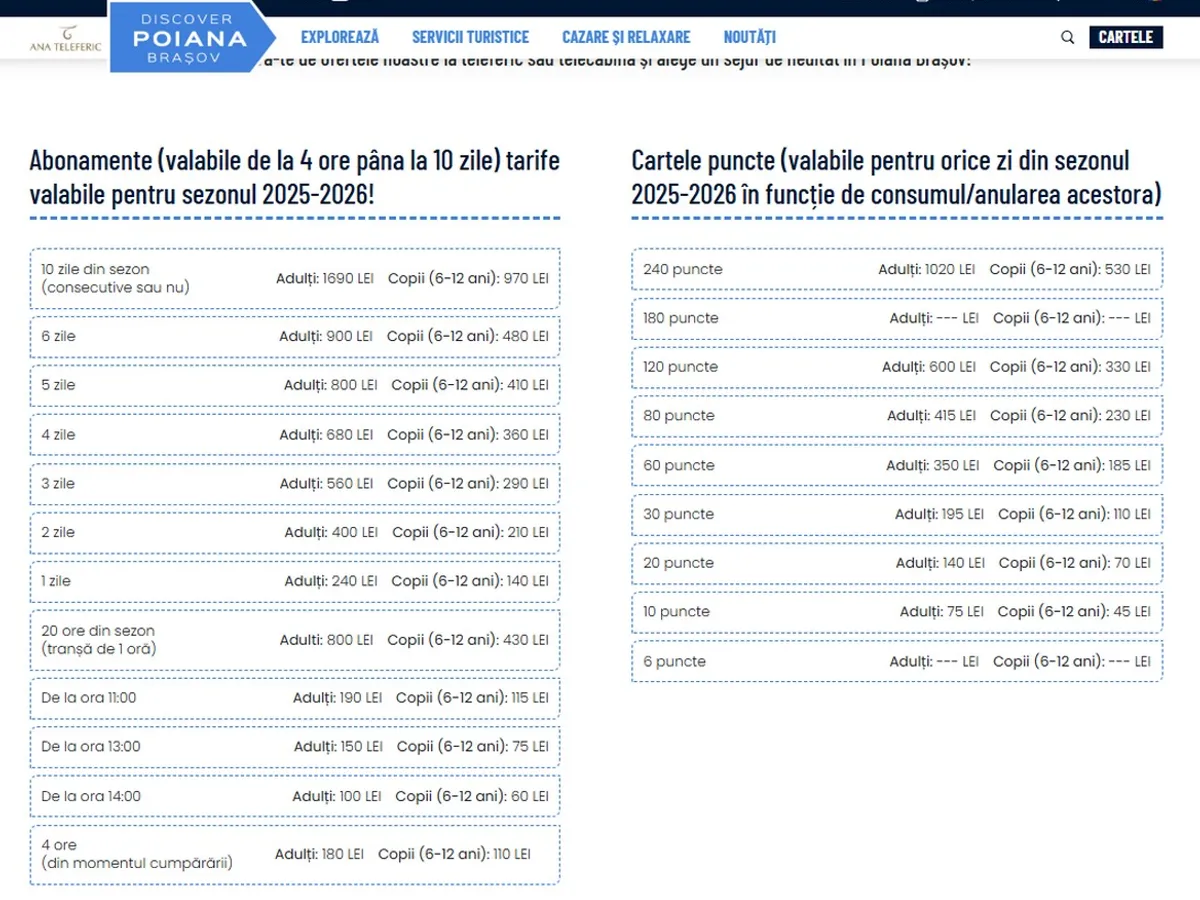Viewport: 1200px width, 900px height.
Task: Go to the Noutăți section
Action: coord(749,37)
